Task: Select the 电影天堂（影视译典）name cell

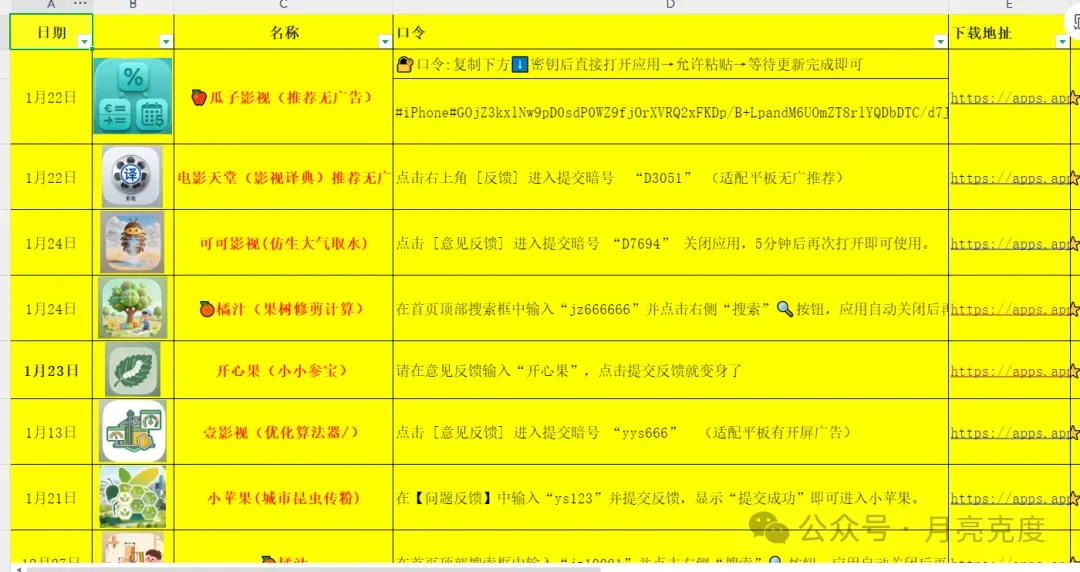Action: coord(283,177)
